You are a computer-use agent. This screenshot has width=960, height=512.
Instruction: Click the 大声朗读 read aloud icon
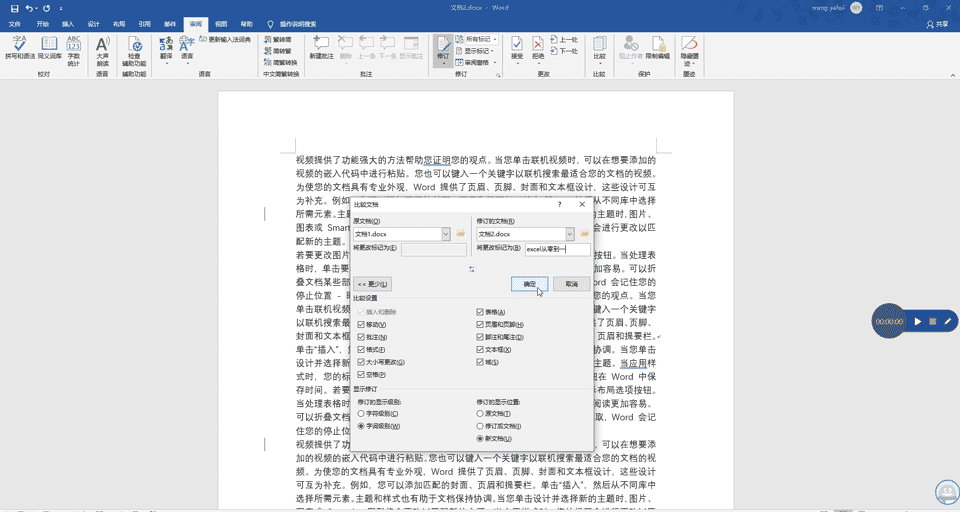point(102,47)
